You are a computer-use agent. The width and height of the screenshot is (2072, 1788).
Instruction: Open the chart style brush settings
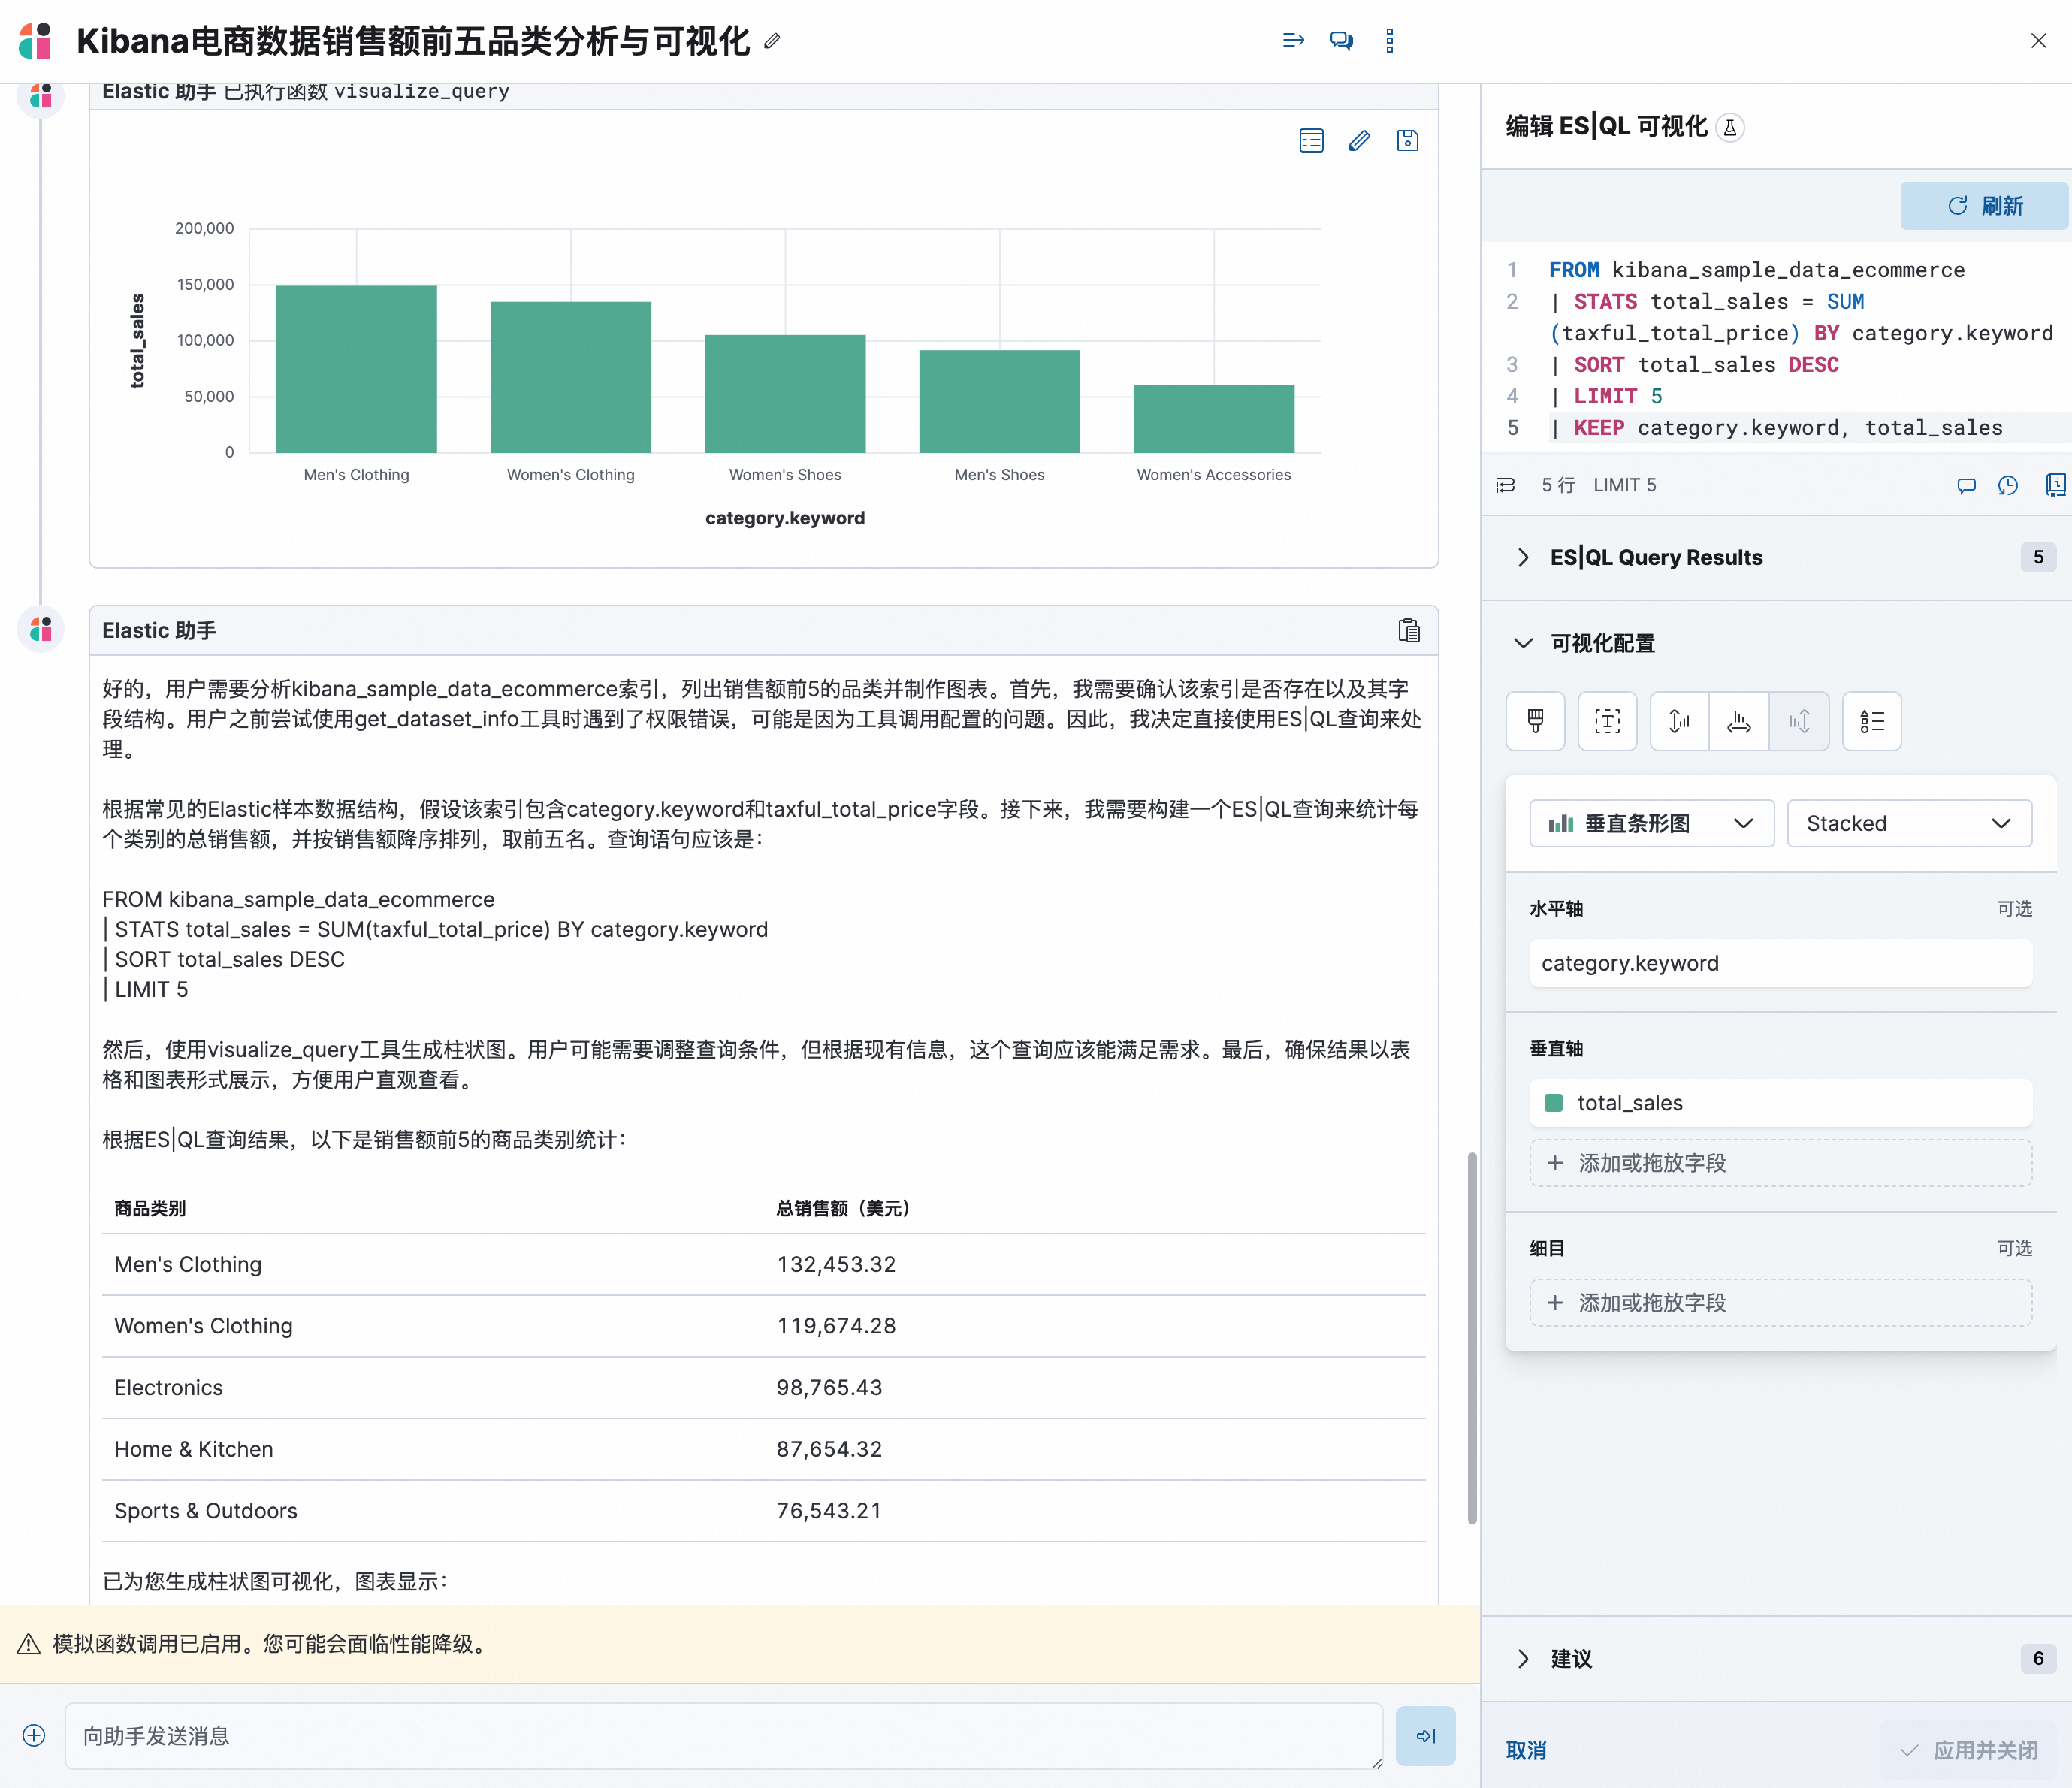point(1535,721)
